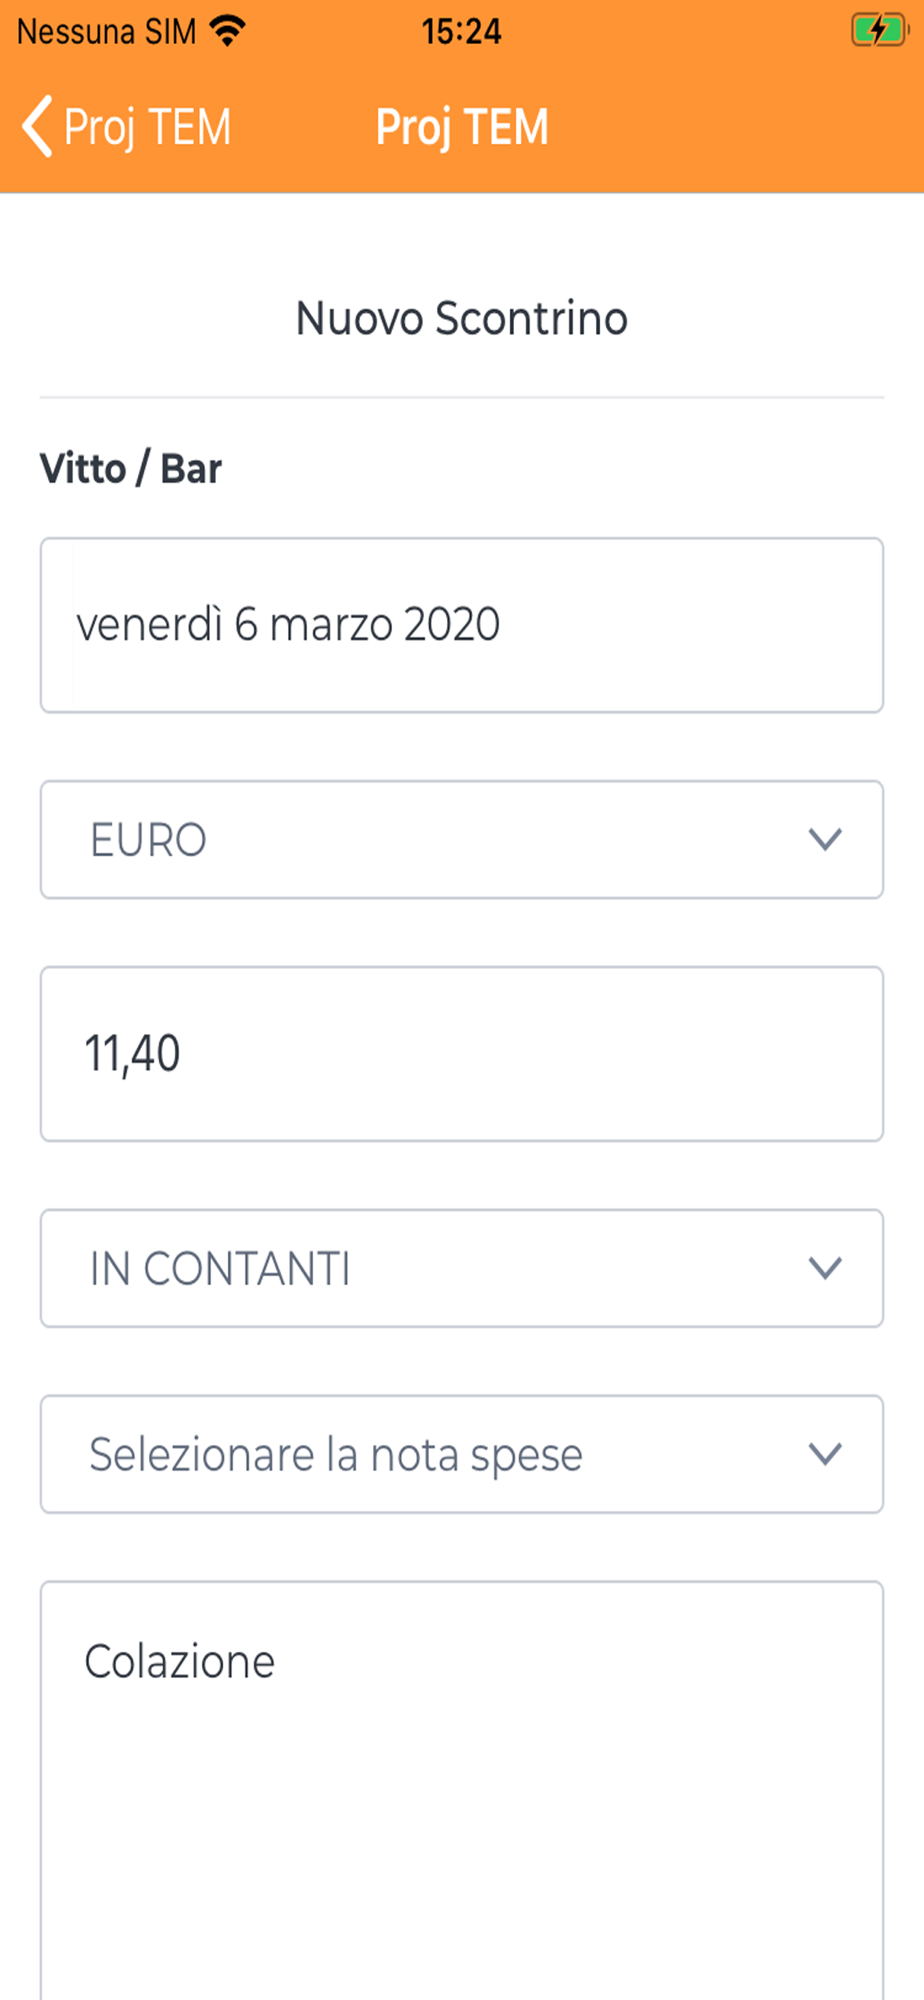The width and height of the screenshot is (924, 2000).
Task: Click the divider line under Nuovo Scontrino
Action: [x=462, y=398]
